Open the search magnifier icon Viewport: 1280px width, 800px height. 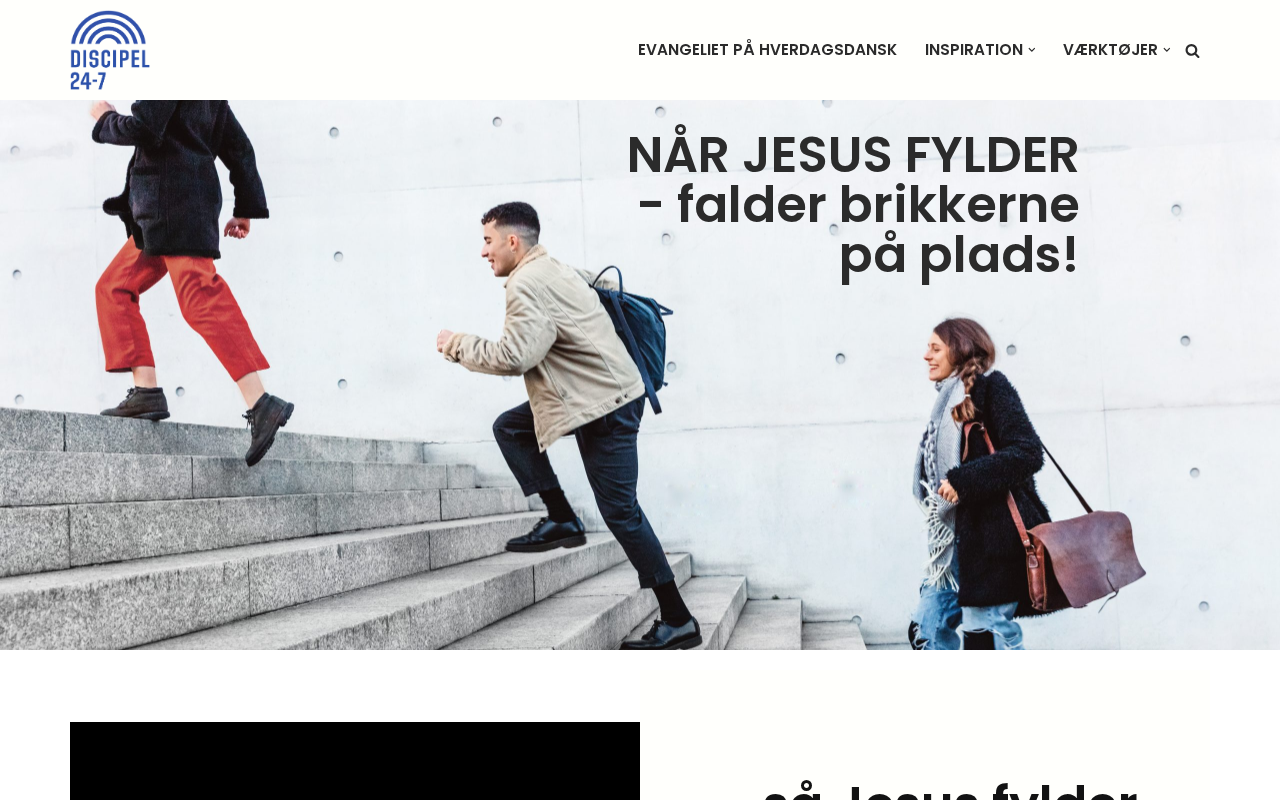click(x=1192, y=51)
